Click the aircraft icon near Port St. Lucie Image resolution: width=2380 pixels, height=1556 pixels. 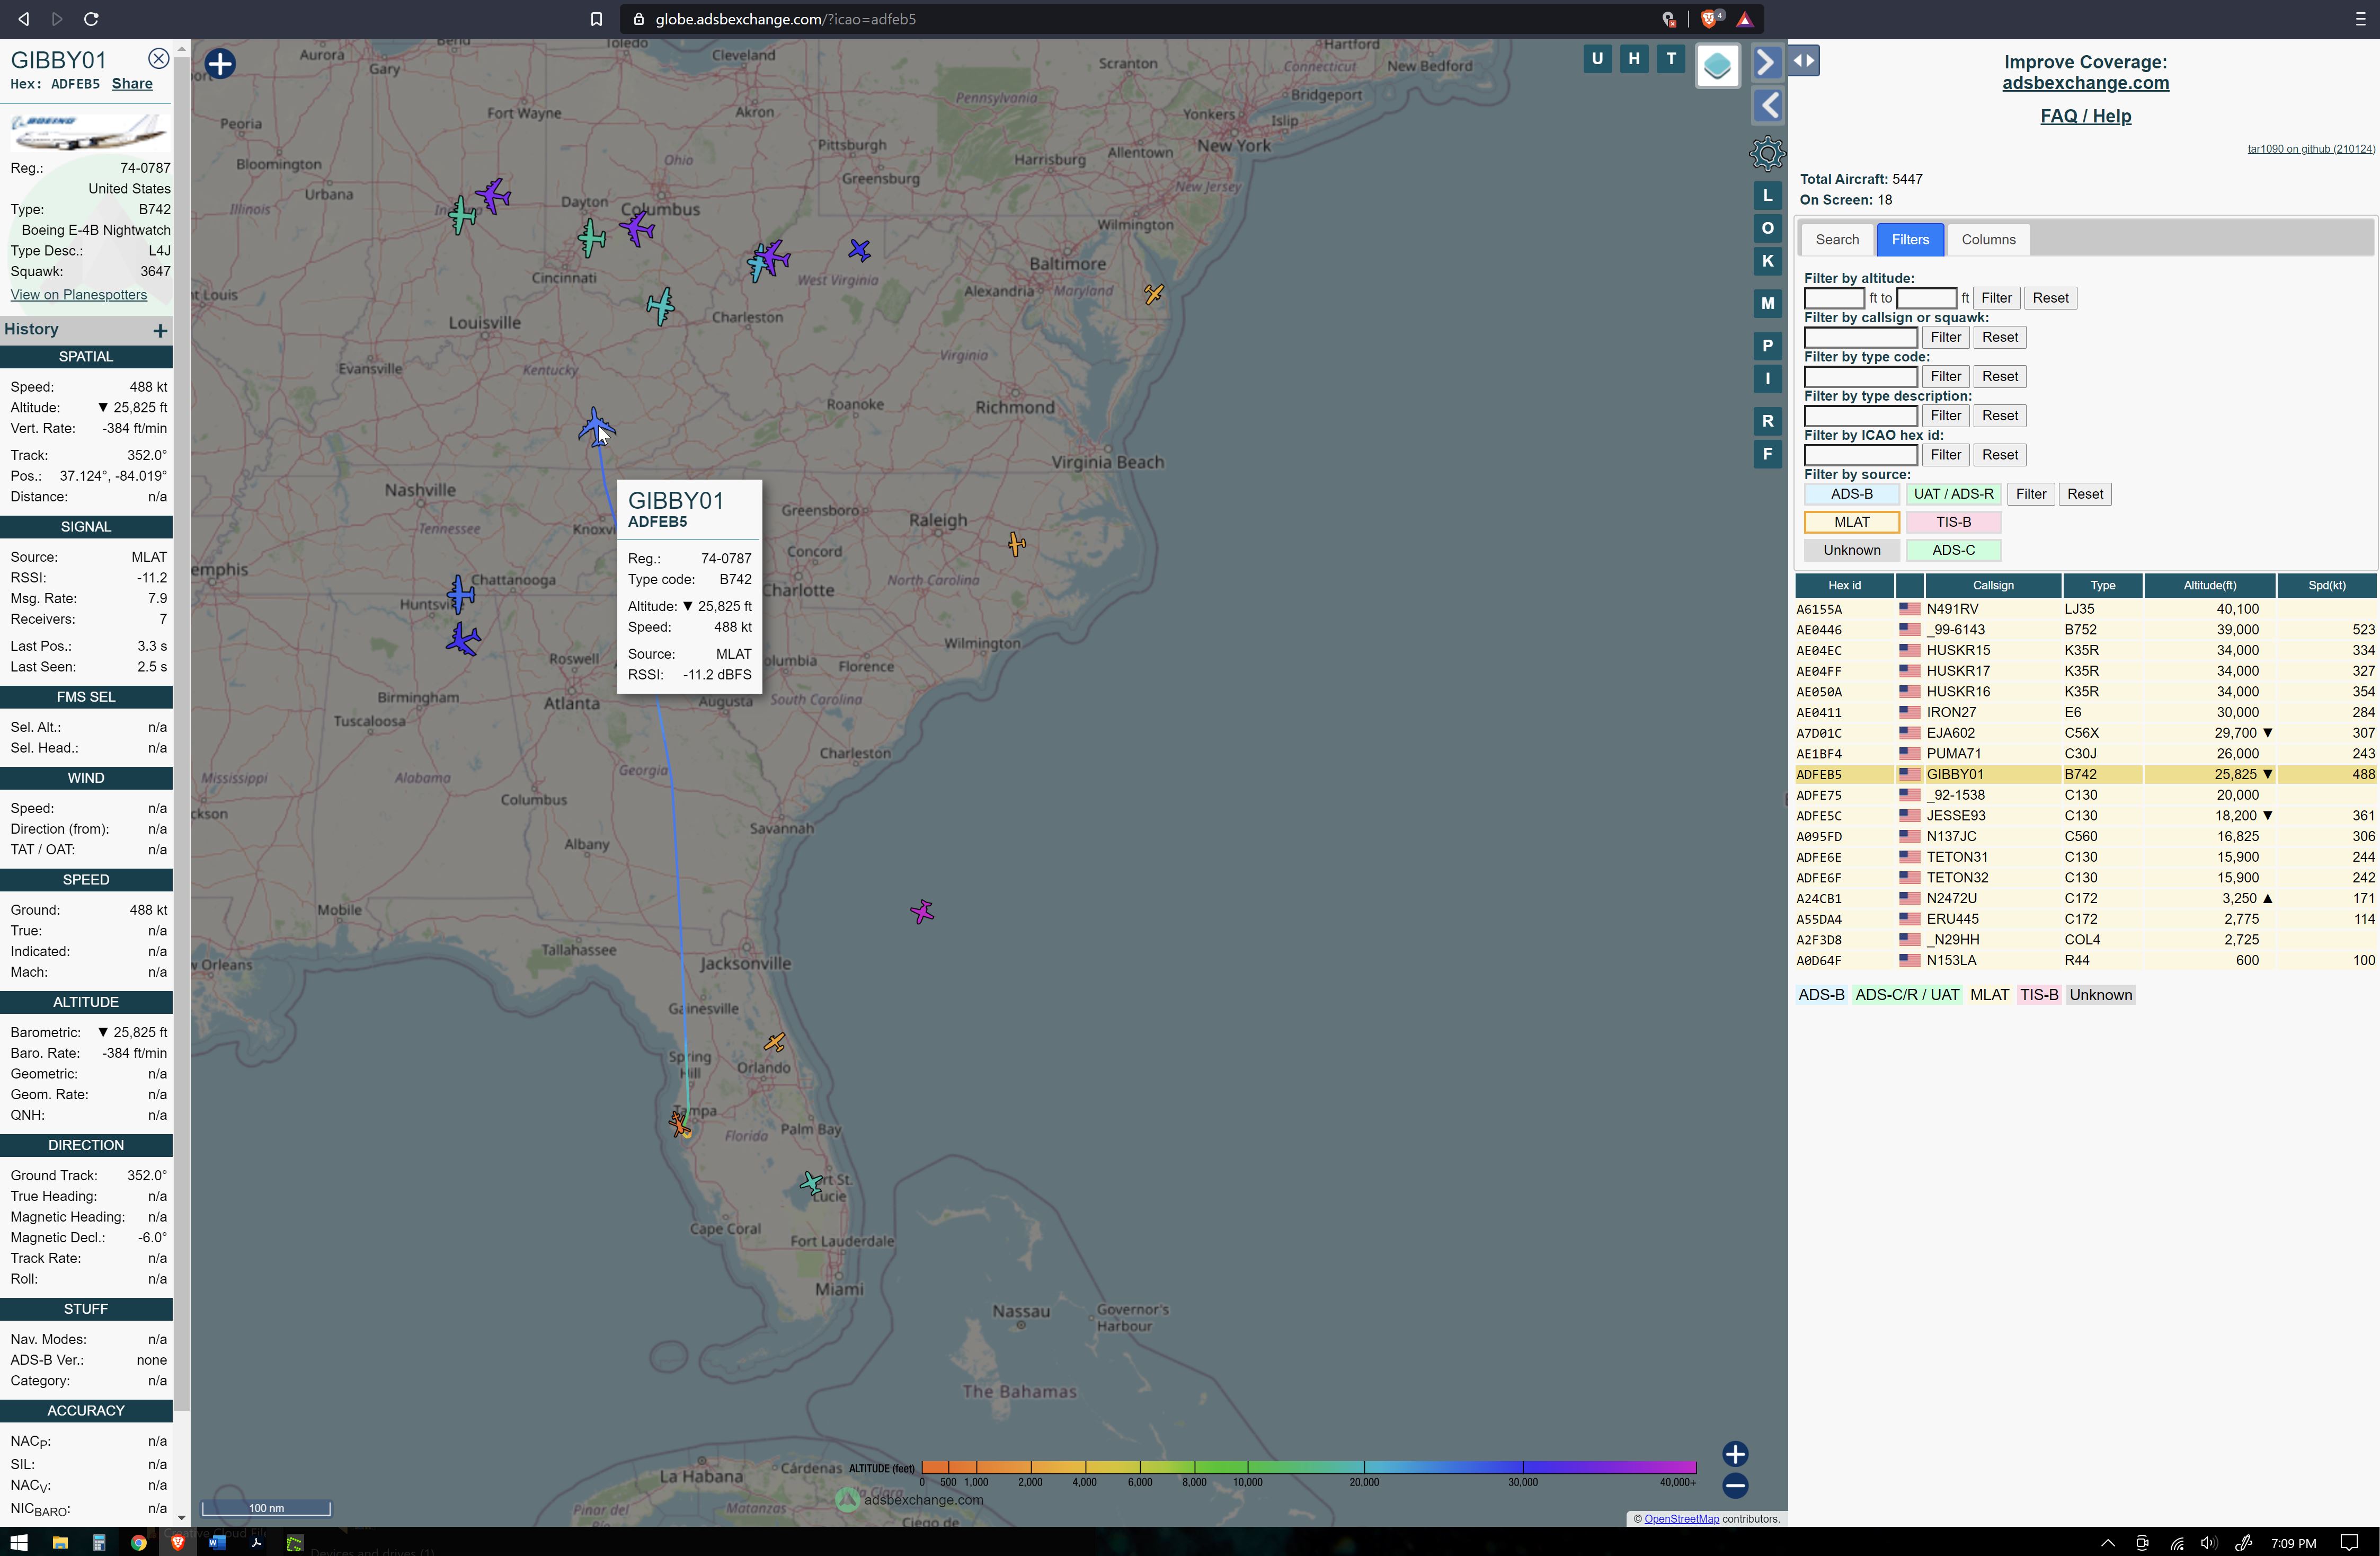click(811, 1184)
